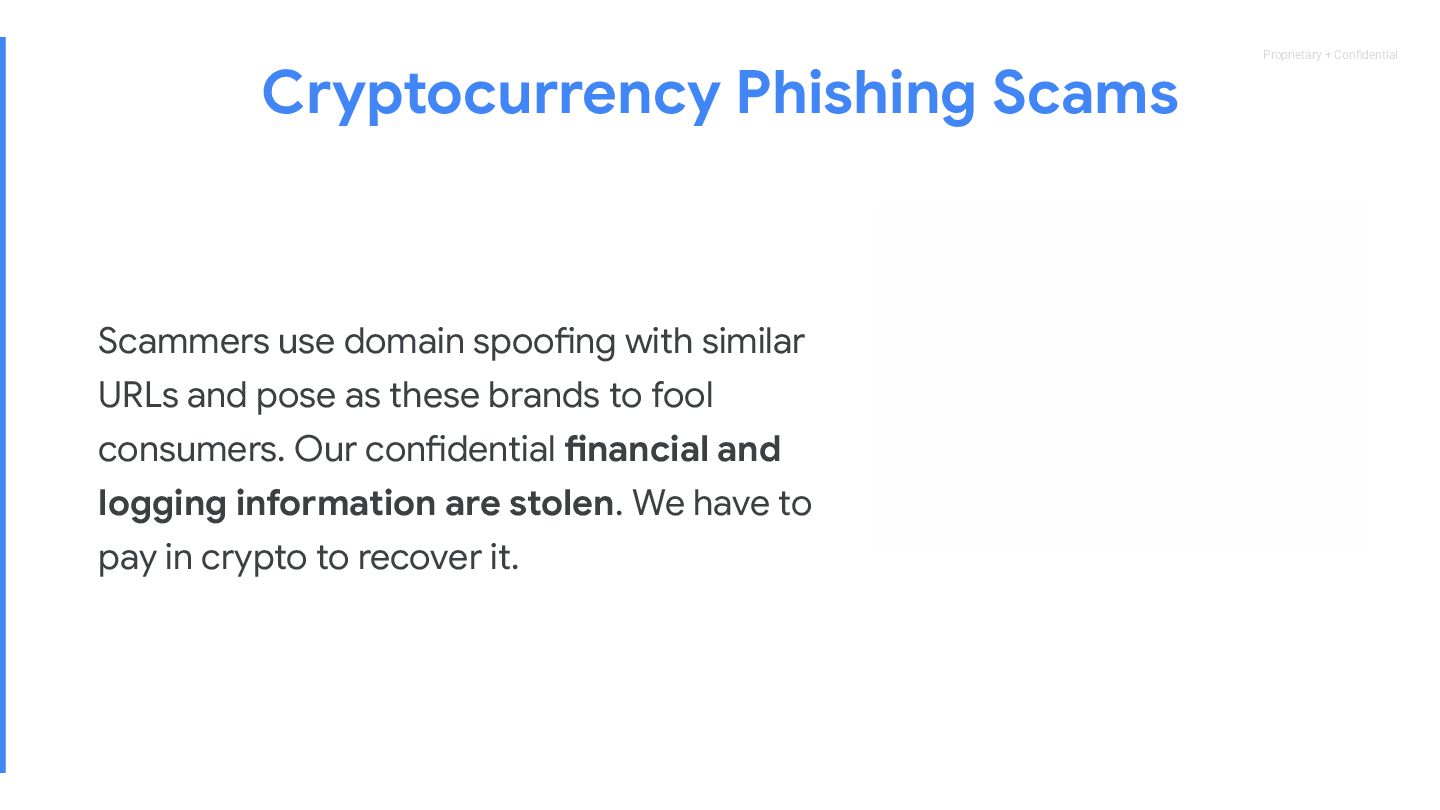This screenshot has height=810, width=1440.
Task: Select the word 'Cryptocurrency' in the heading
Action: pyautogui.click(x=491, y=95)
